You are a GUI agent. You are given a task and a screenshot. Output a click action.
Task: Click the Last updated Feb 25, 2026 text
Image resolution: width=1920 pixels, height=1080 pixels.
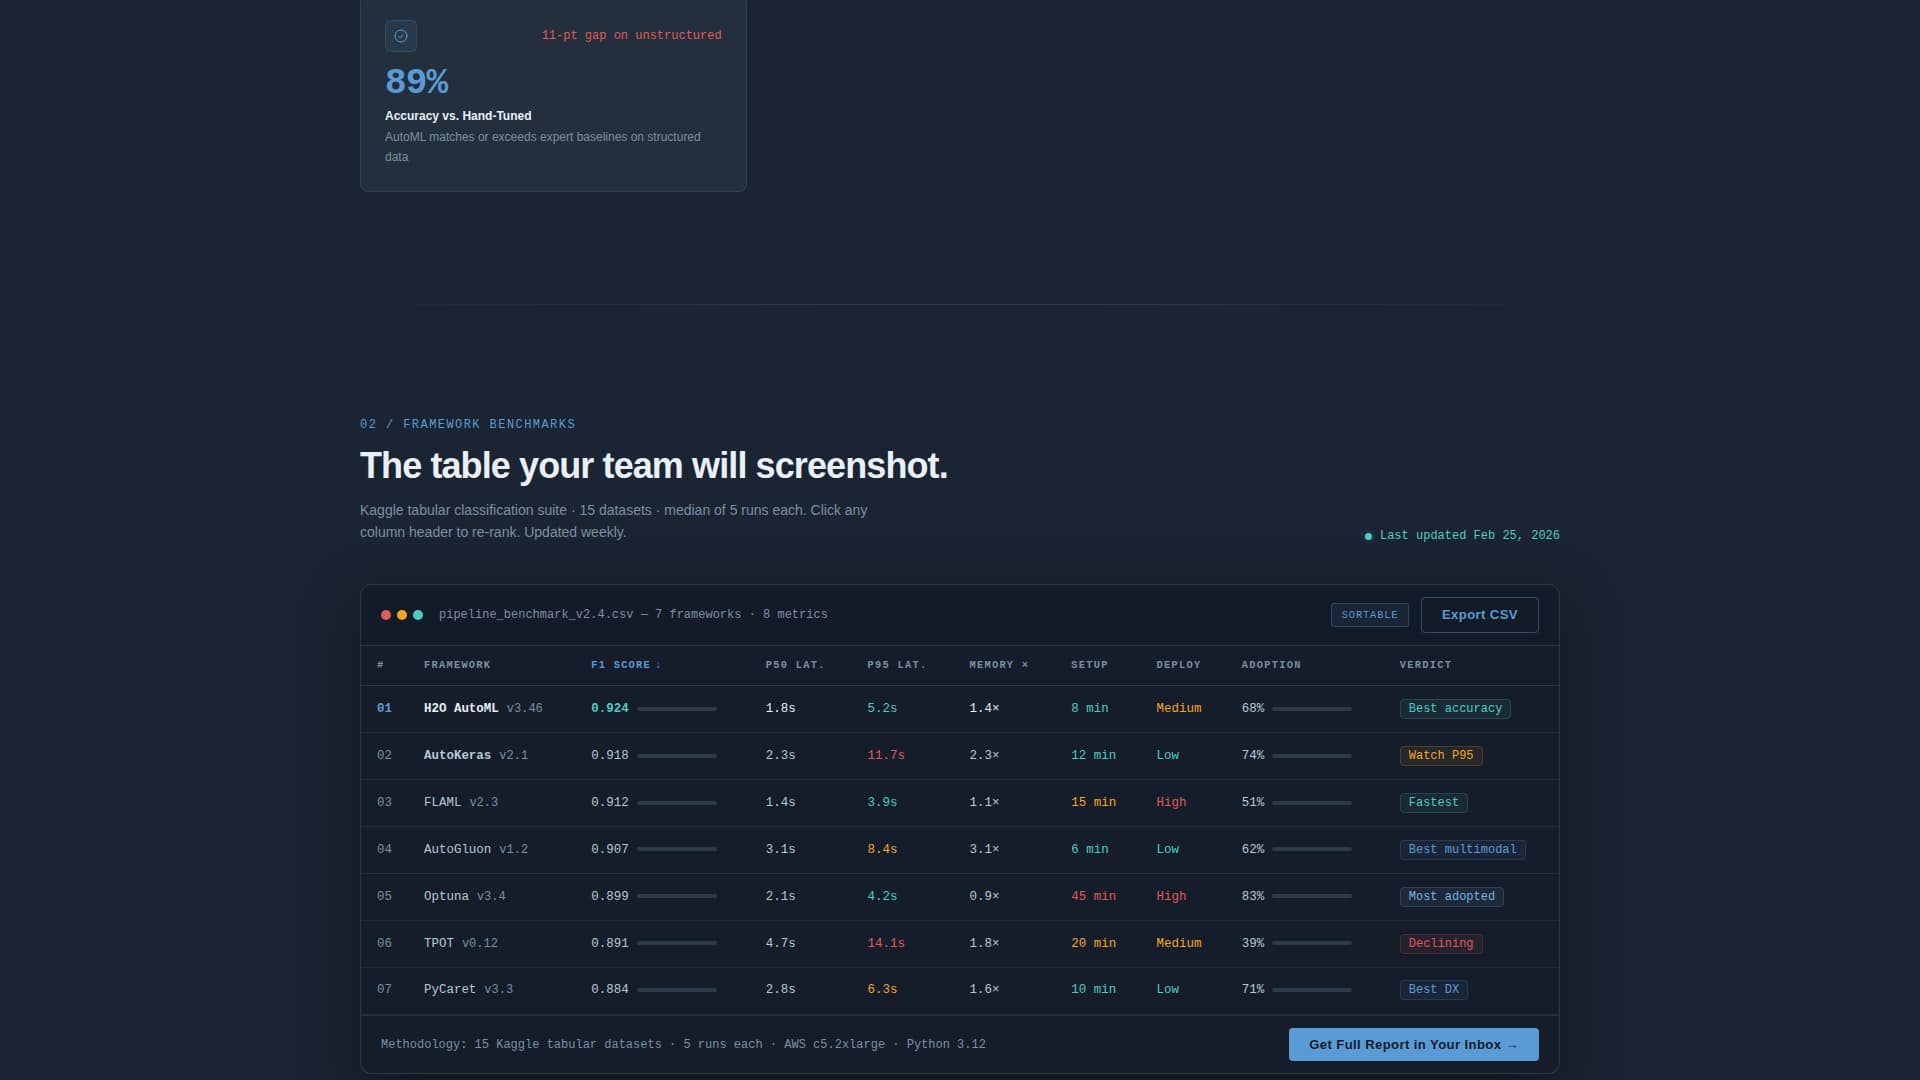[1469, 536]
